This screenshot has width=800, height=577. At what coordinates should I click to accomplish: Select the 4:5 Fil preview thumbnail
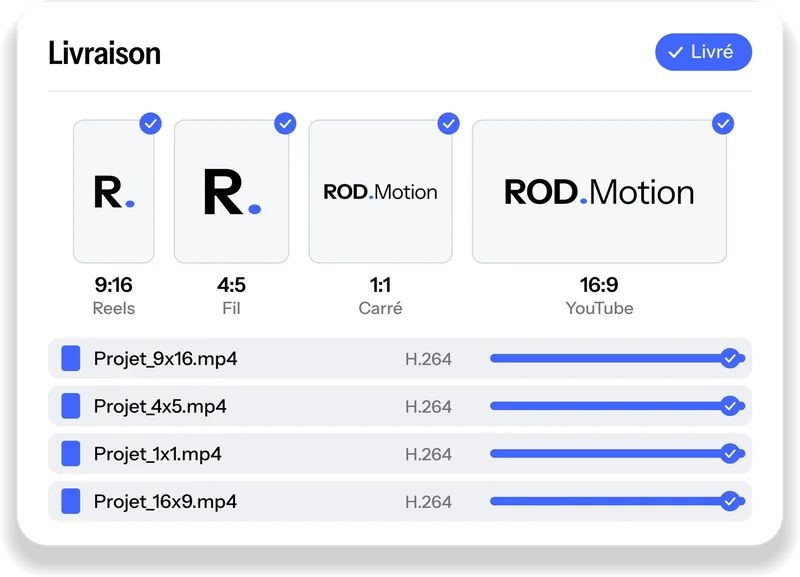(232, 191)
